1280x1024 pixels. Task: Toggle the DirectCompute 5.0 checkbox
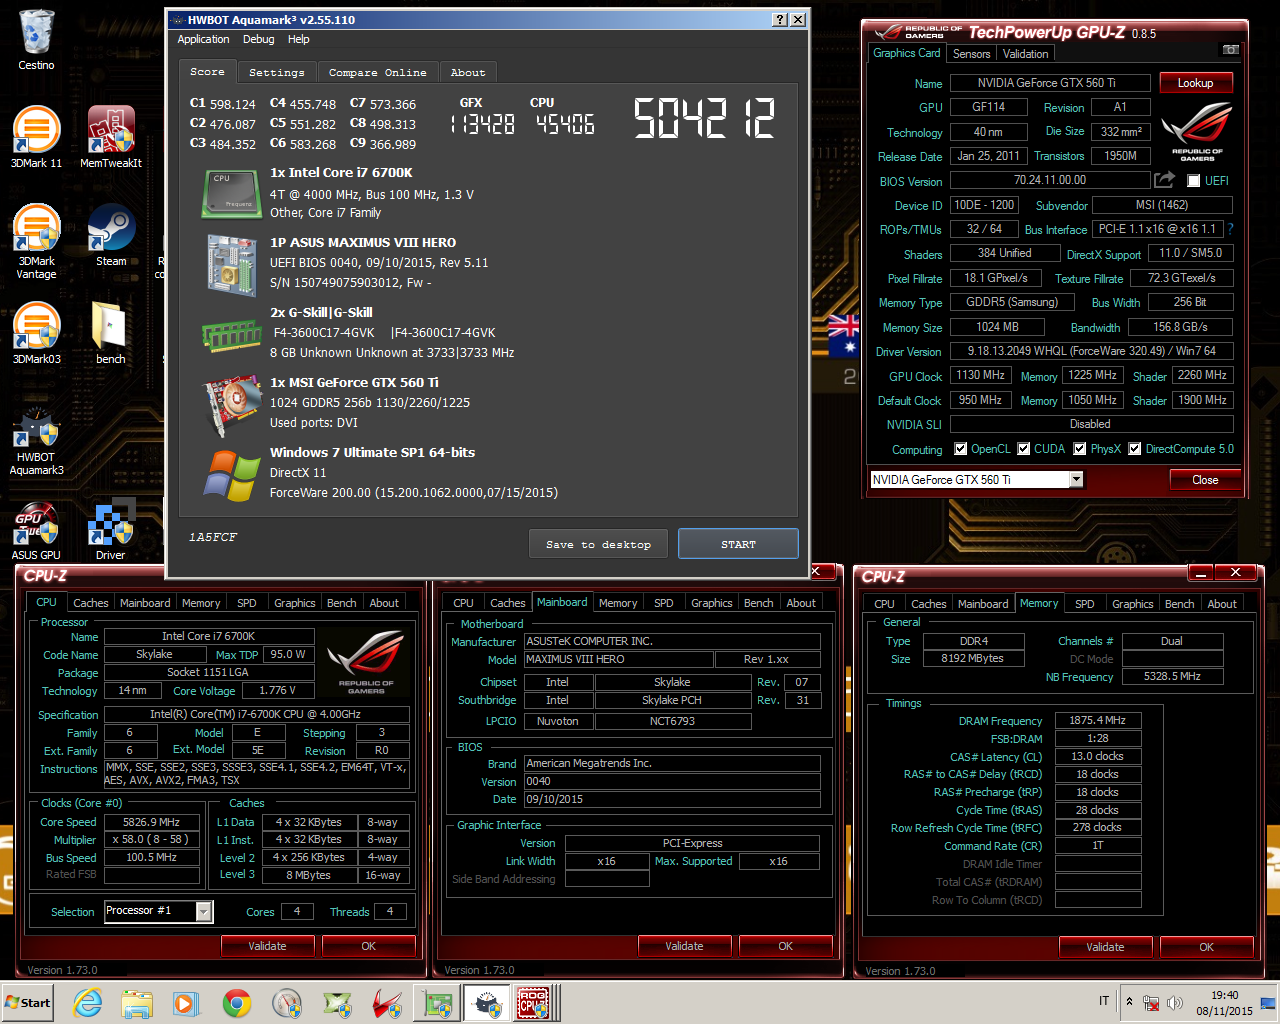(x=1135, y=449)
